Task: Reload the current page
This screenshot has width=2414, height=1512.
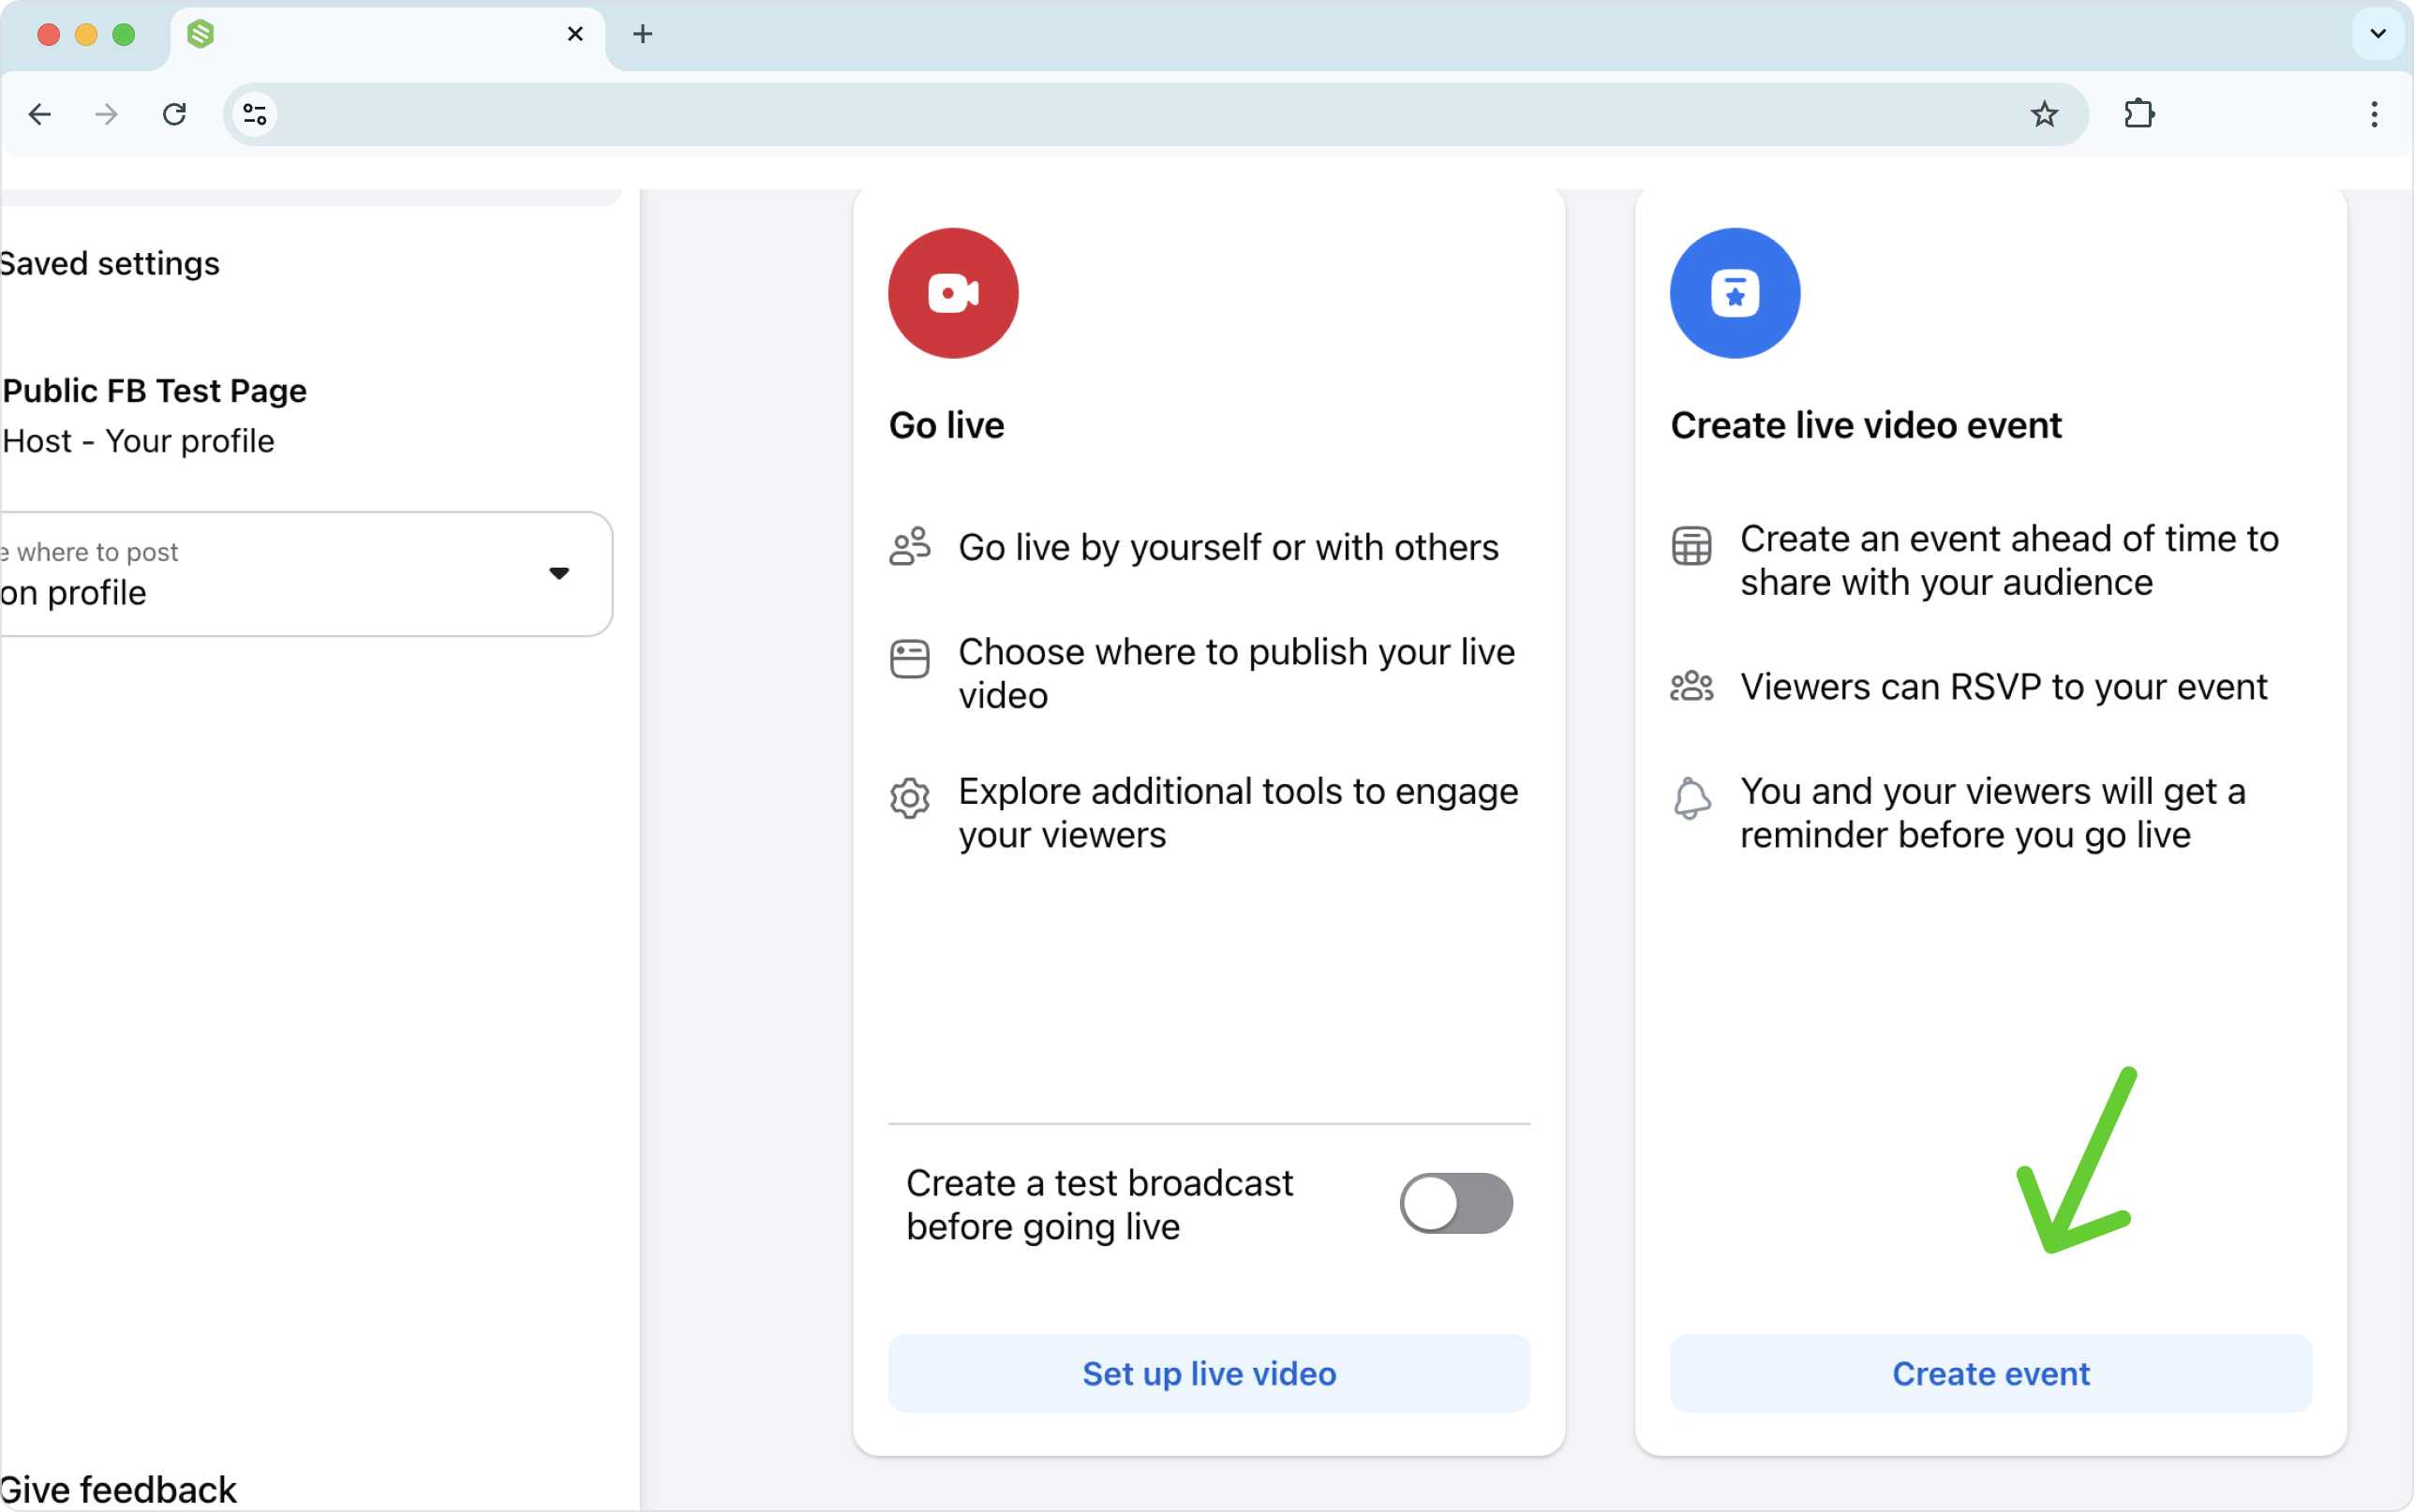Action: 174,114
